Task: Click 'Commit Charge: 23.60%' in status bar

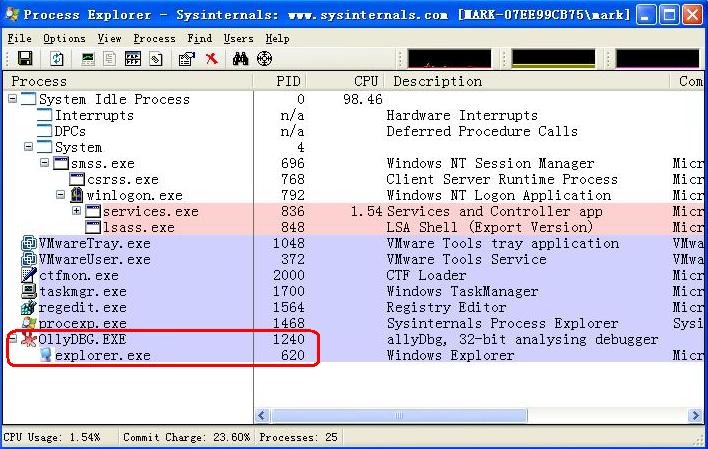Action: 186,437
